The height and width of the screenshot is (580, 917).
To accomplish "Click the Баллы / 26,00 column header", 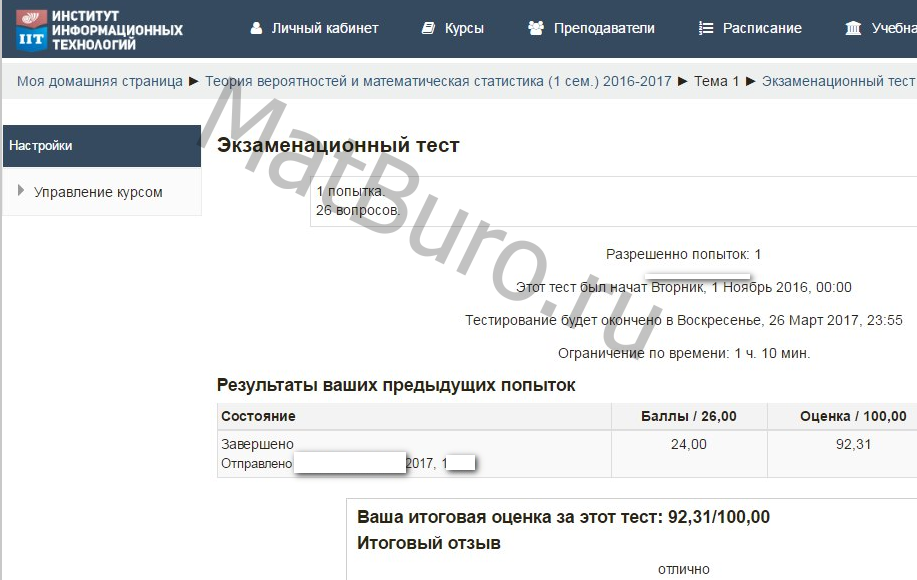I will (688, 416).
